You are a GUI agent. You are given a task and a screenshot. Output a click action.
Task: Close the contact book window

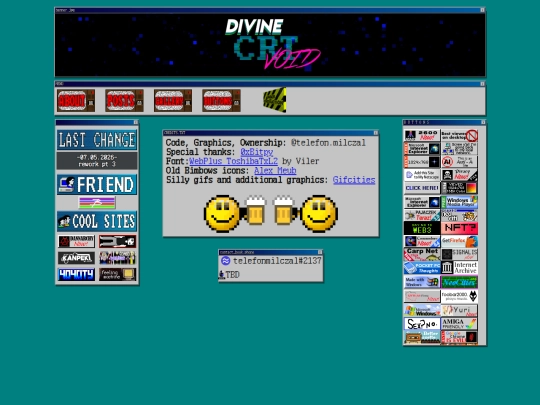(x=320, y=252)
